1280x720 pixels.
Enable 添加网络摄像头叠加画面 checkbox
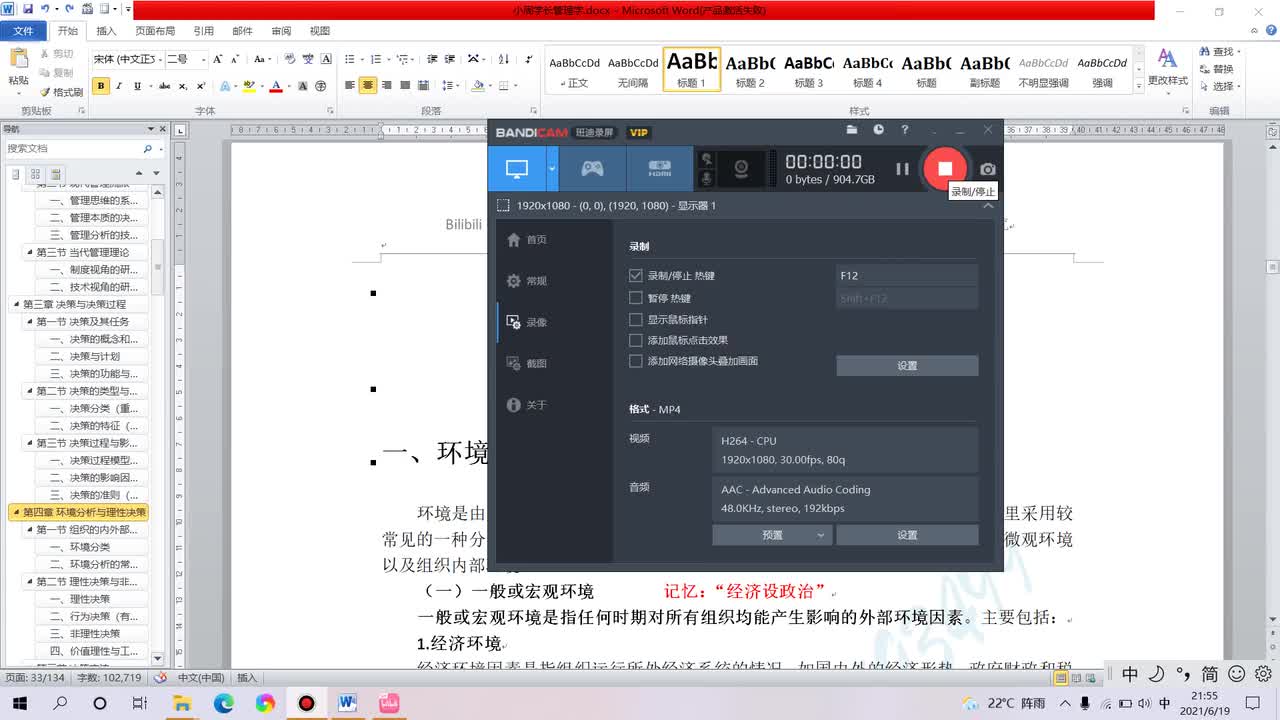(x=635, y=361)
